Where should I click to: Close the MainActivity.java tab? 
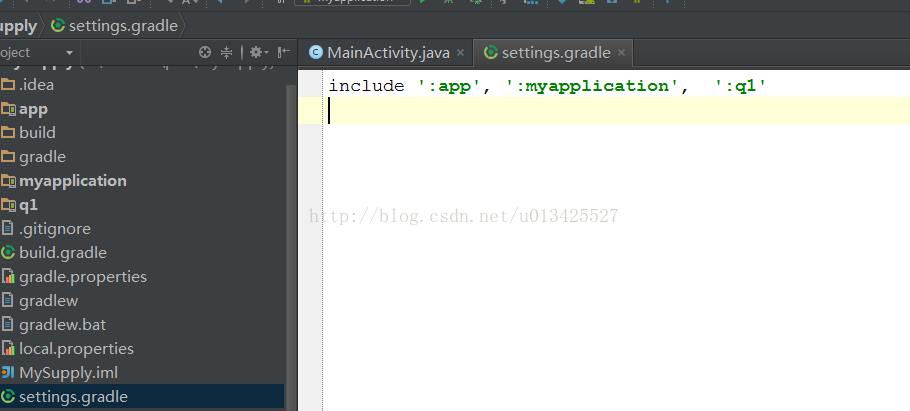click(460, 53)
